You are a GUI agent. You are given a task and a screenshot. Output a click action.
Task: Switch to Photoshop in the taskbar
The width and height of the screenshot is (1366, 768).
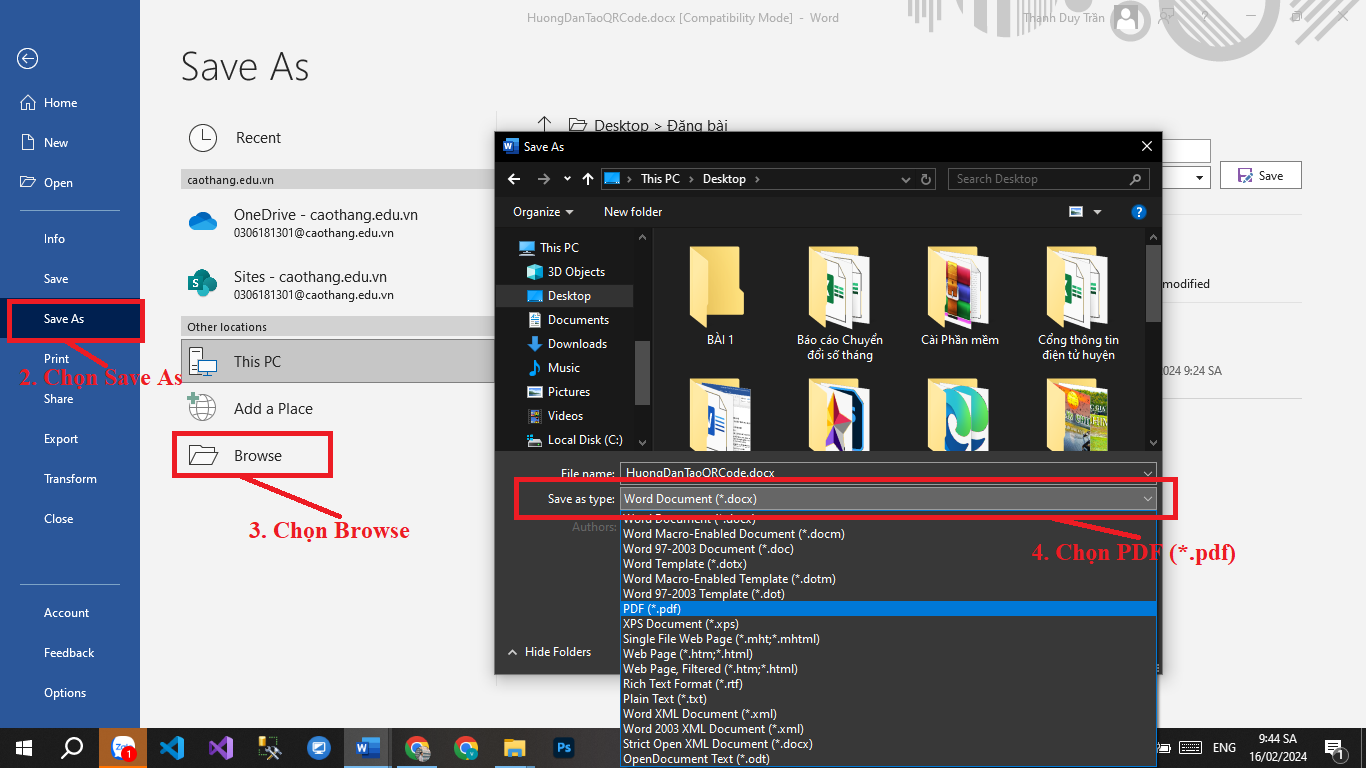(563, 748)
